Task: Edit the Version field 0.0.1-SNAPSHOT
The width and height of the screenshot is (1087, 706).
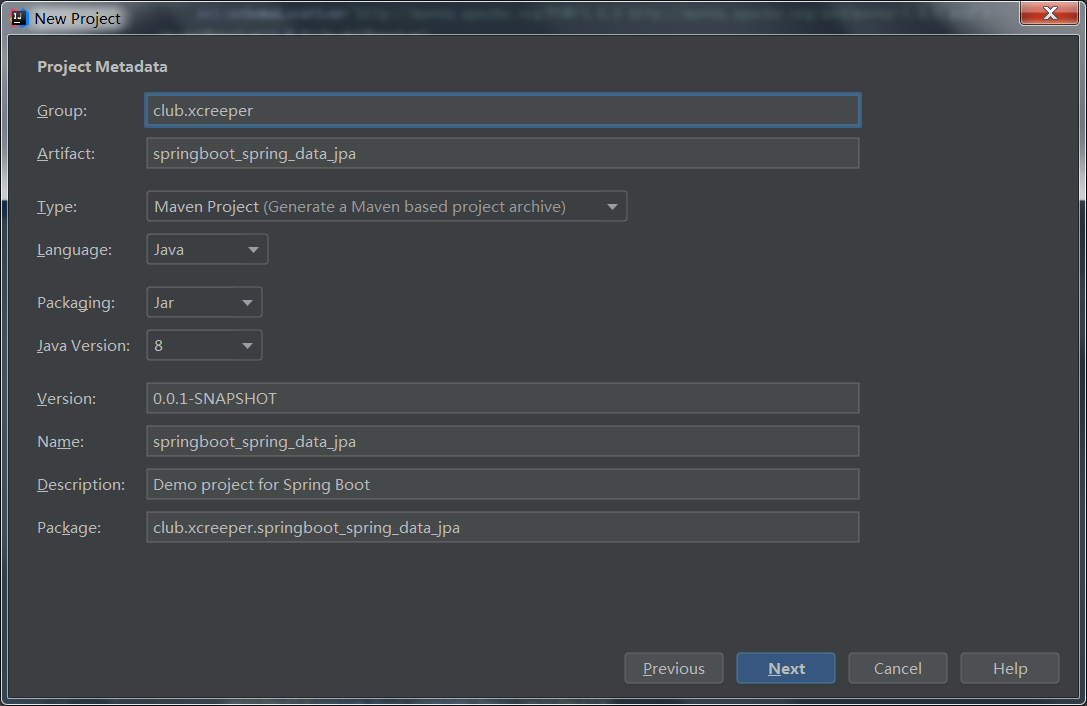Action: tap(503, 398)
